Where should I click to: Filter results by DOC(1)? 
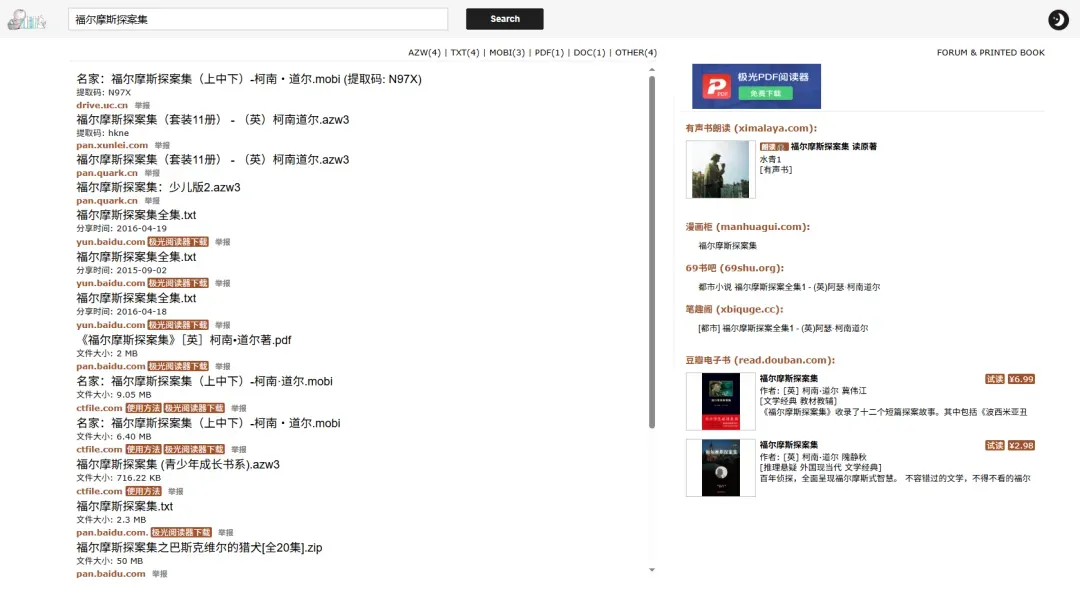[x=590, y=52]
